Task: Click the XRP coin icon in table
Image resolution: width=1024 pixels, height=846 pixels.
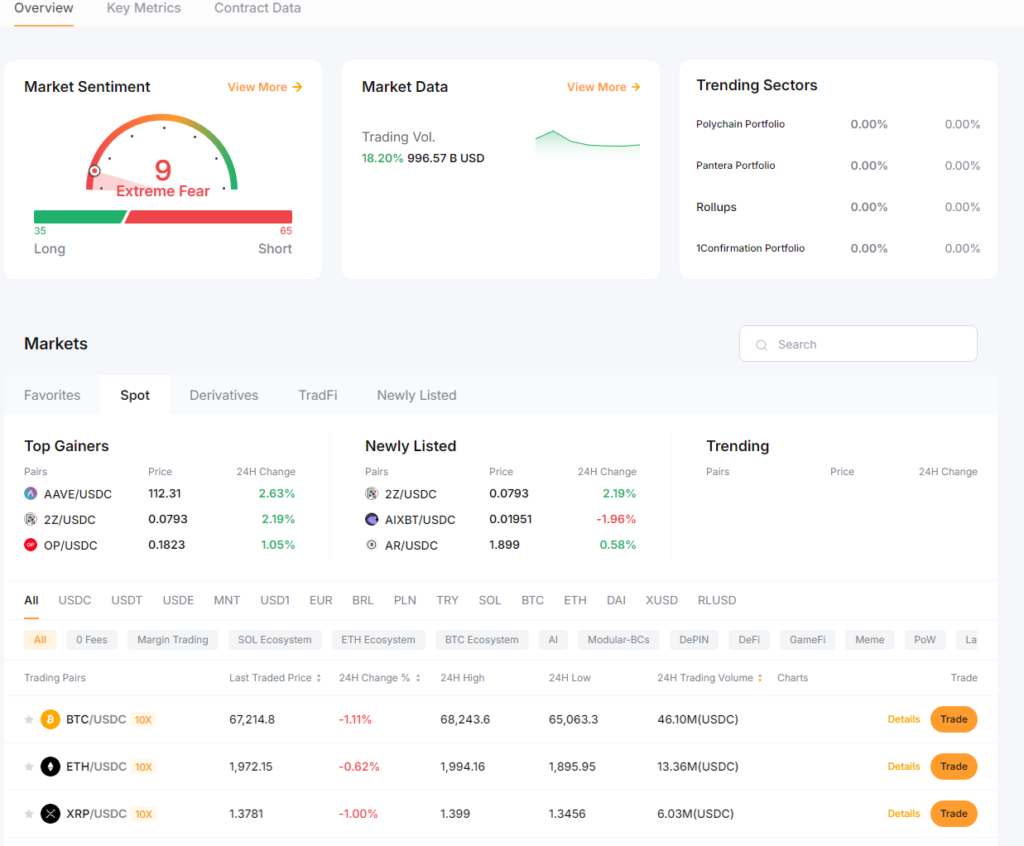Action: (x=50, y=814)
